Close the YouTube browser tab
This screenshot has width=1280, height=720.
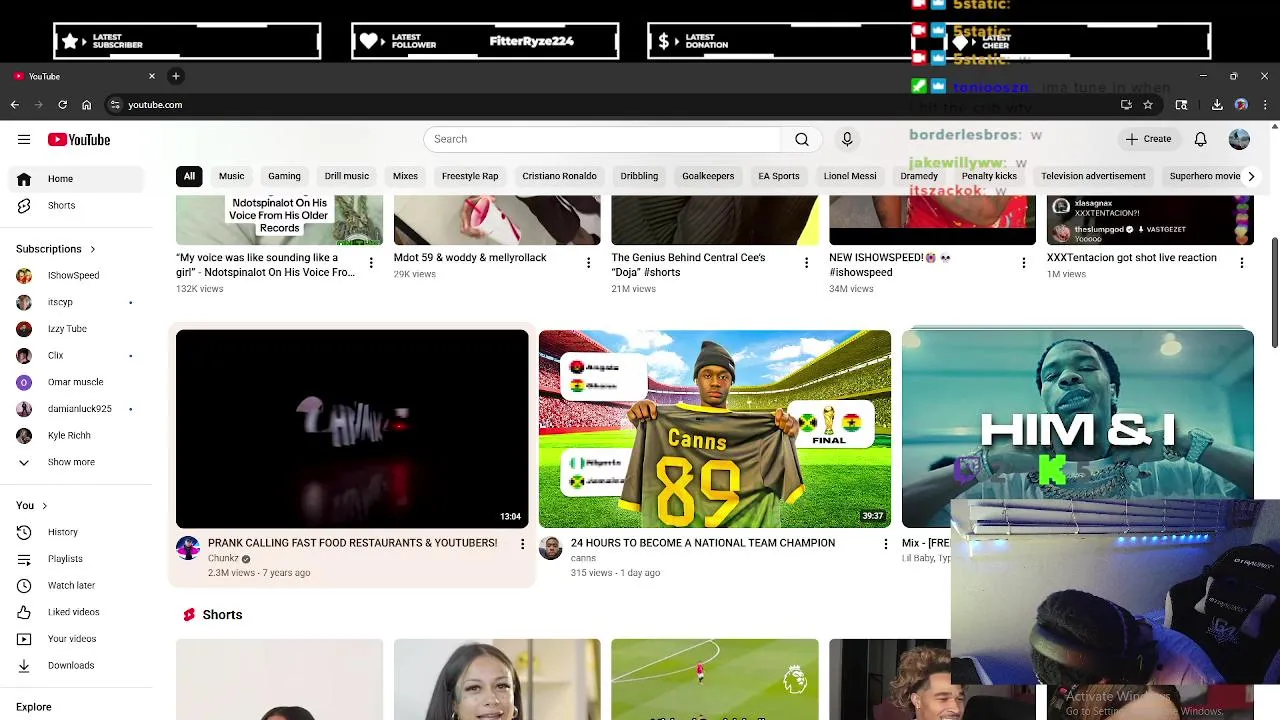tap(152, 76)
